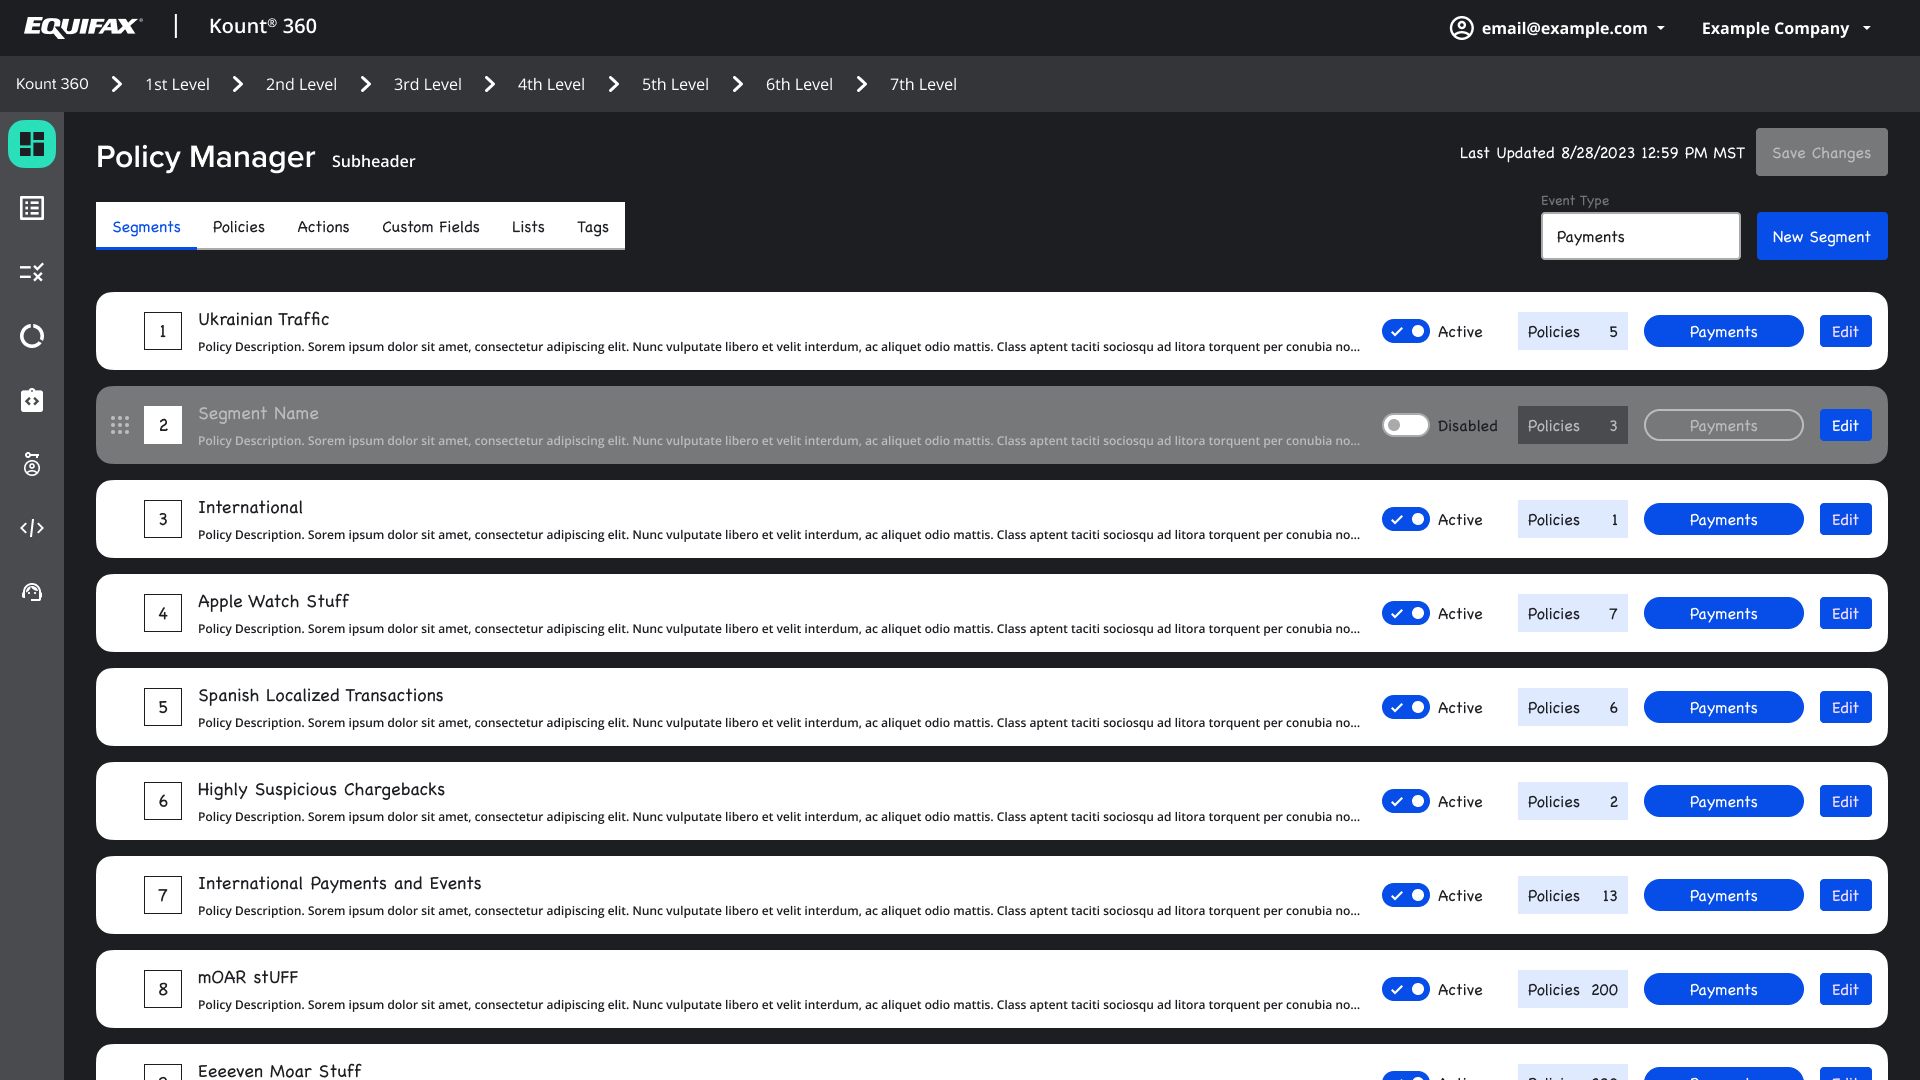The width and height of the screenshot is (1920, 1080).
Task: Edit the Spanish Localized Transactions segment
Action: click(x=1845, y=707)
